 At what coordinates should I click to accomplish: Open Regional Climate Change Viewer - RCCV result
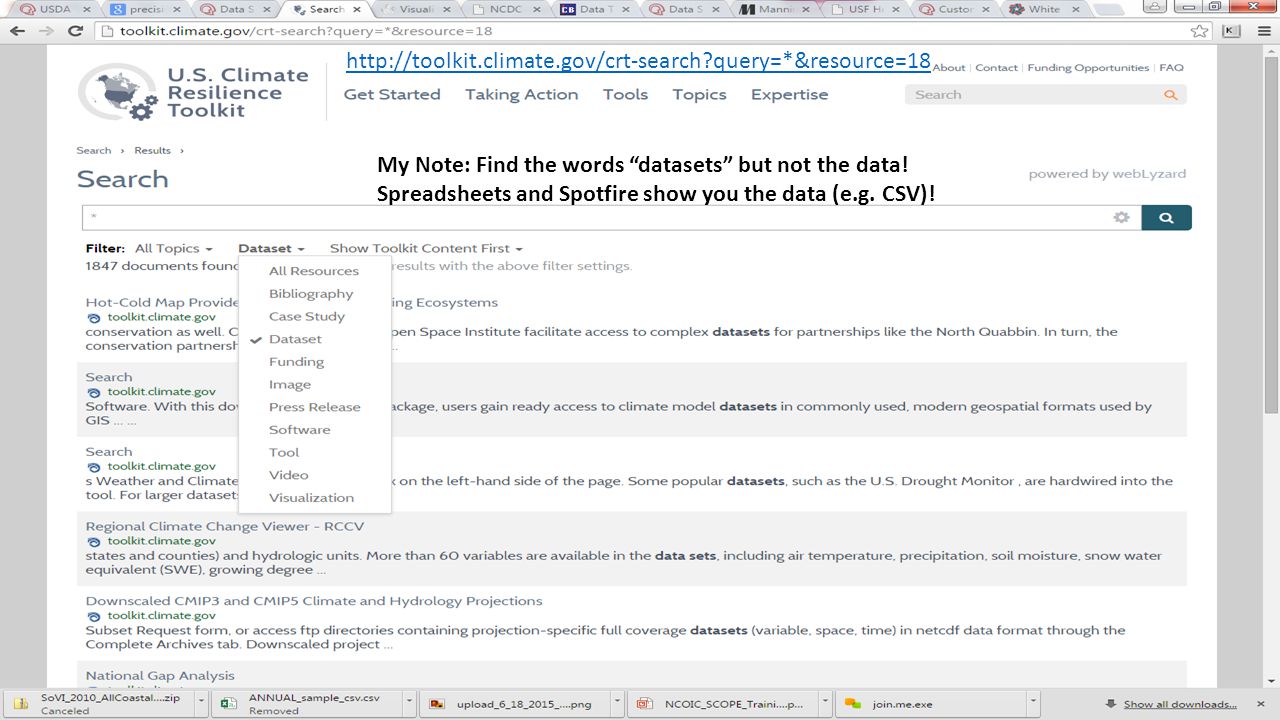tap(225, 526)
